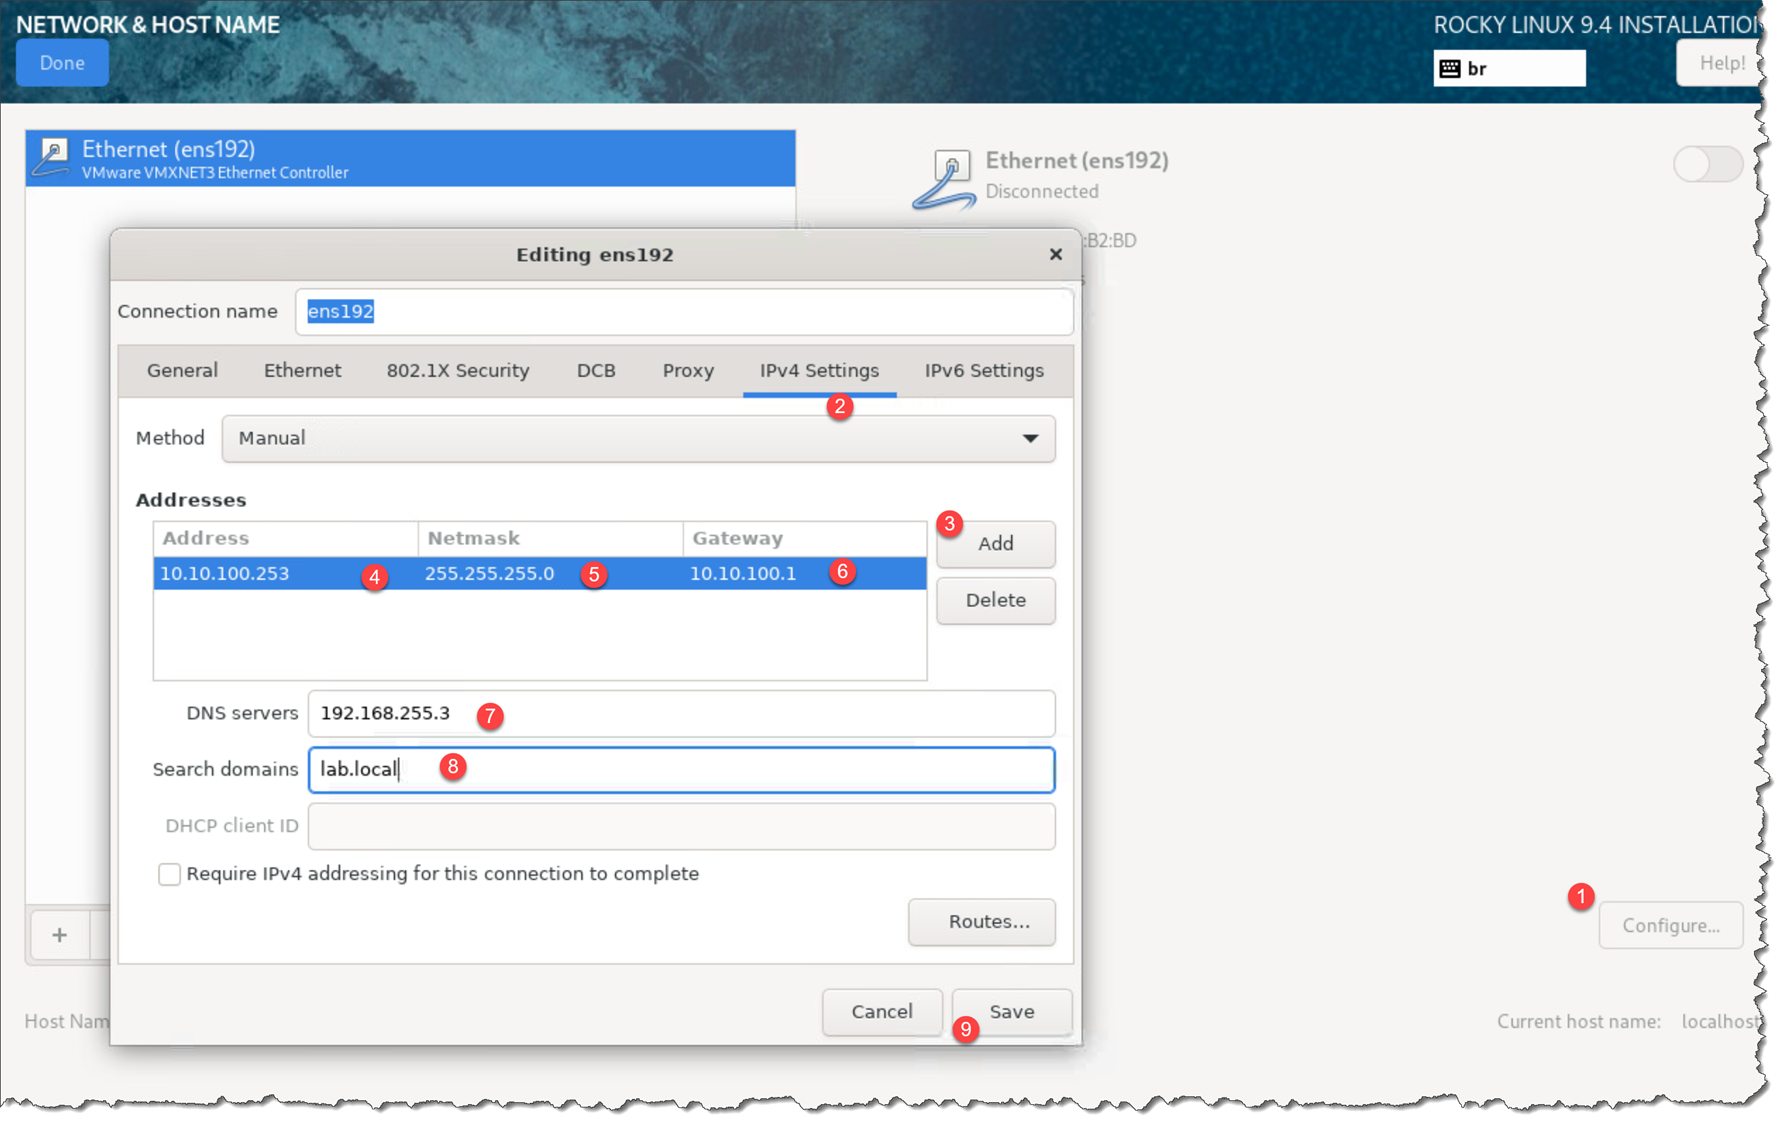Enable Require IPv4 addressing checkbox
The image size is (1784, 1125).
(170, 874)
